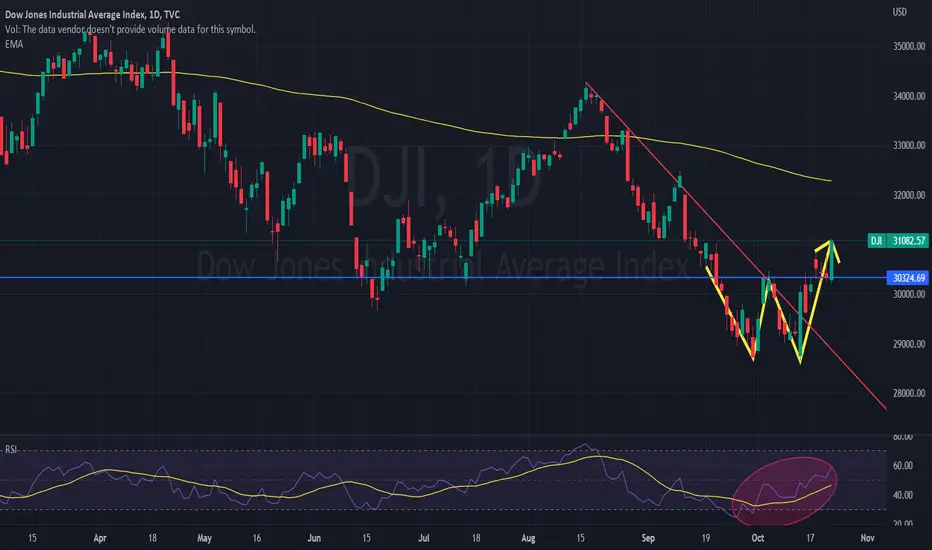The width and height of the screenshot is (932, 550).
Task: Select the yellow EMA curve on price chart
Action: pyautogui.click(x=416, y=119)
